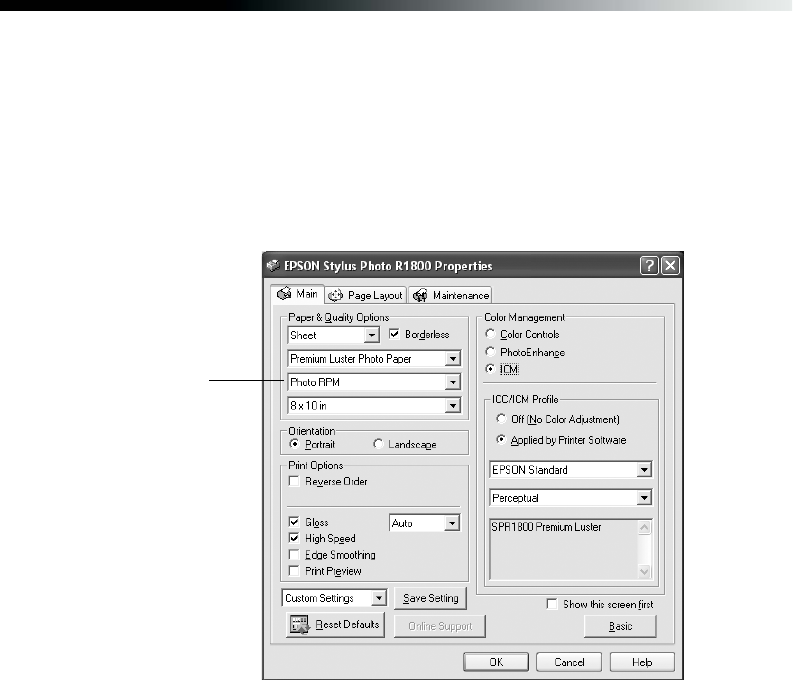This screenshot has width=793, height=680.
Task: Enable the Reverse Order checkbox
Action: pos(294,481)
